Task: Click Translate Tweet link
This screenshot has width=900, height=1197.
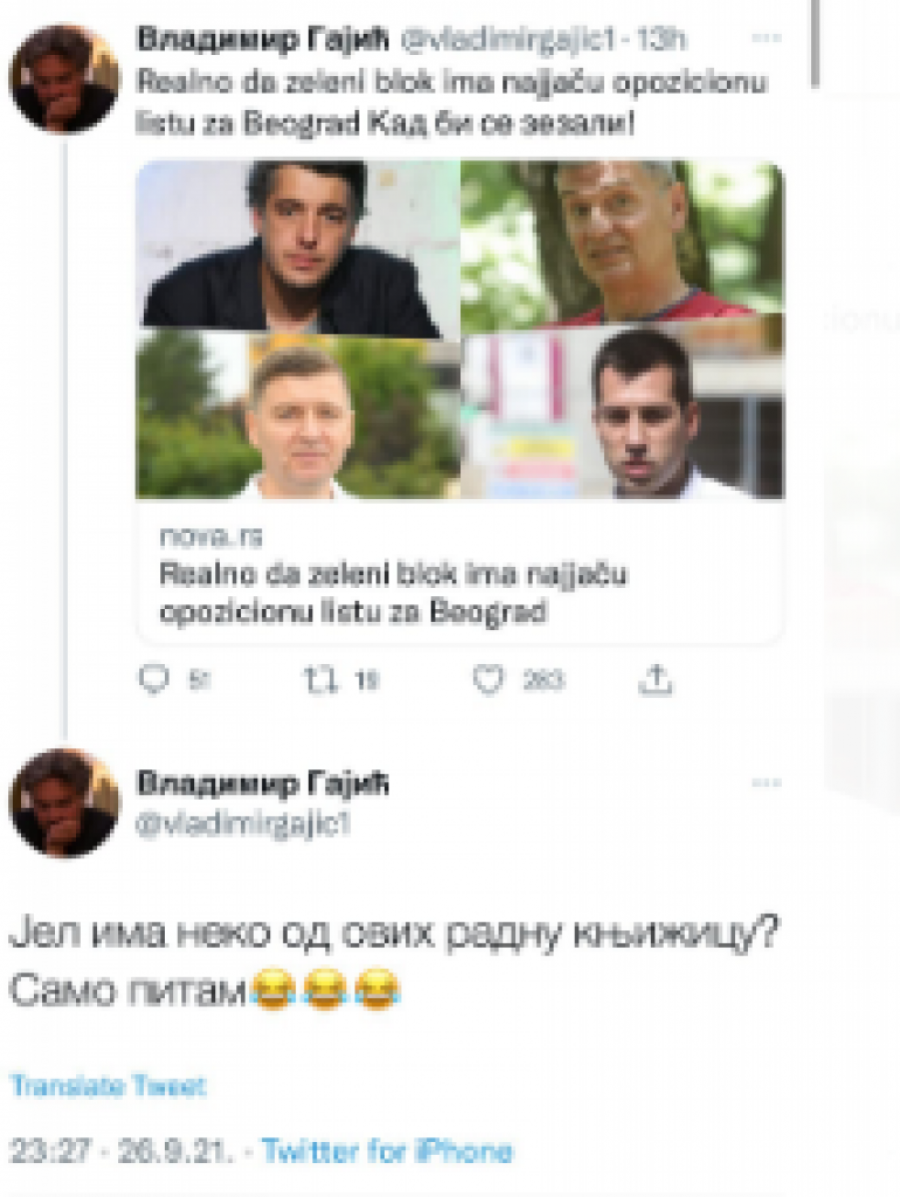Action: 108,1086
